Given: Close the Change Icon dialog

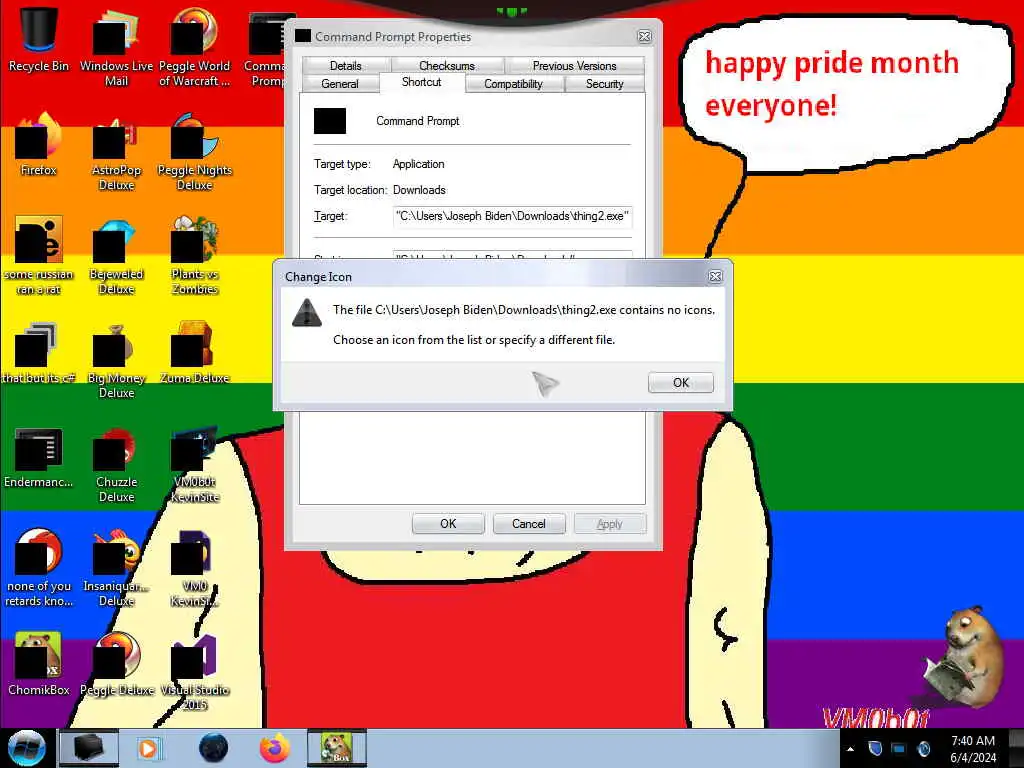Looking at the screenshot, I should [715, 276].
